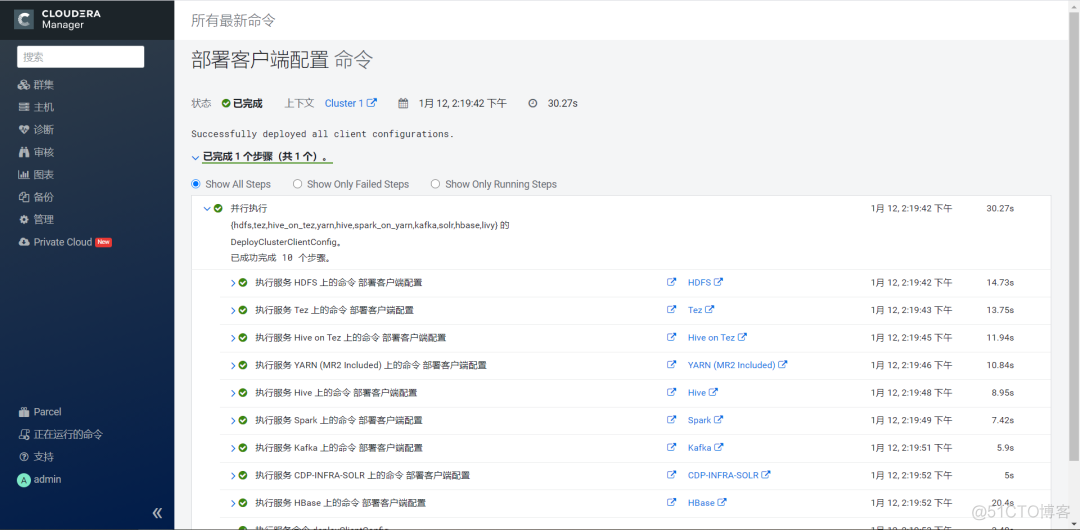
Task: Open the command details icon in the HDFS row
Action: [672, 282]
